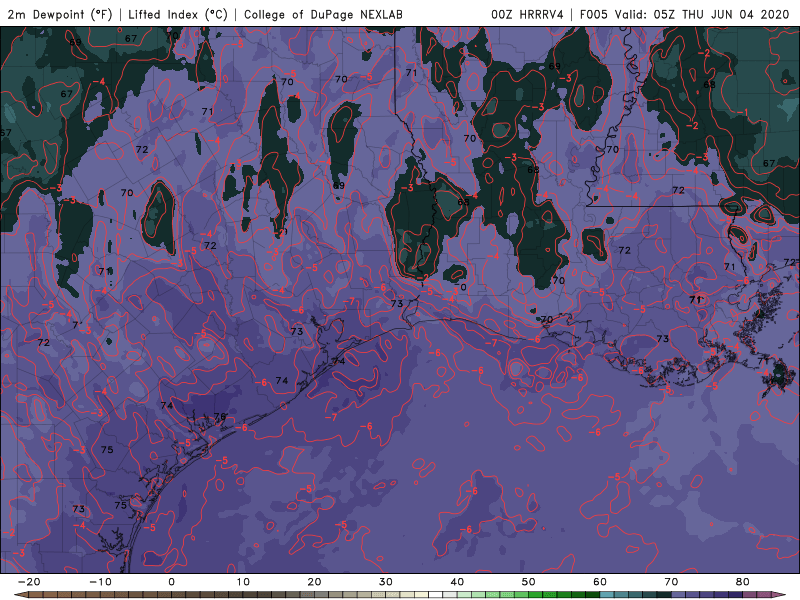This screenshot has width=800, height=600.
Task: Click the 'Lifted Index (°C)' title text
Action: point(178,14)
